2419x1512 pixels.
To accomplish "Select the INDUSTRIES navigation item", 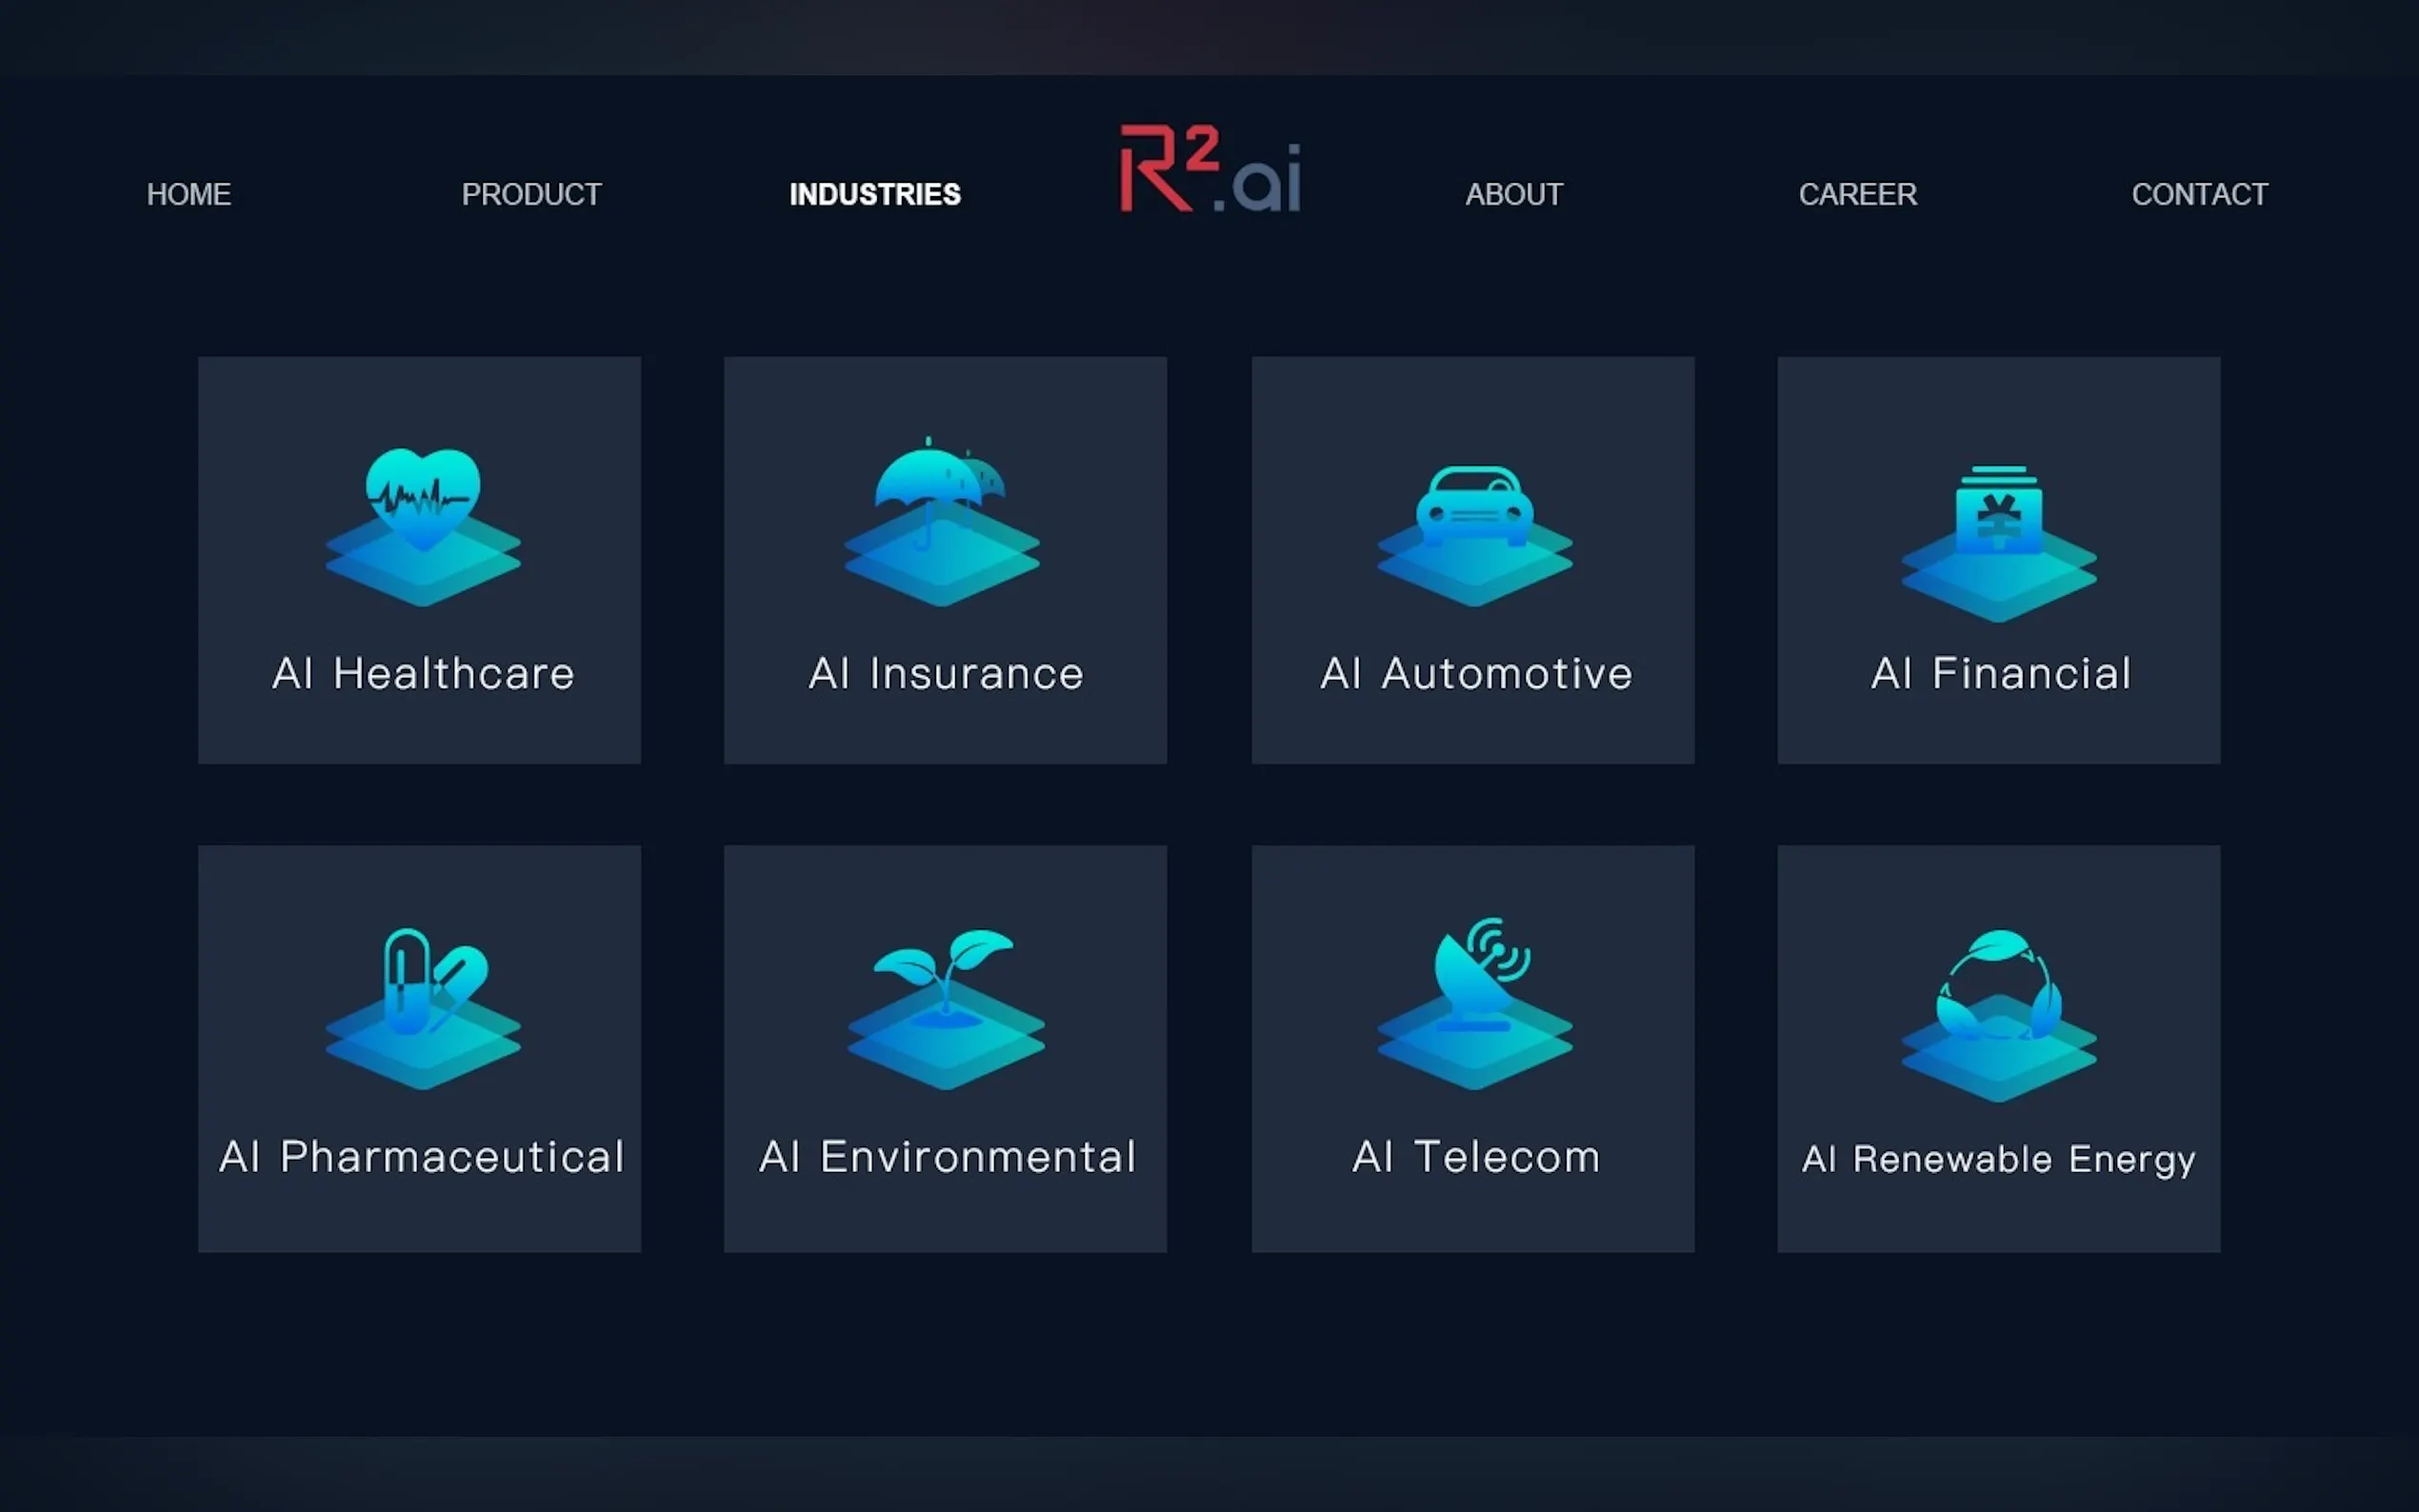I will (874, 194).
